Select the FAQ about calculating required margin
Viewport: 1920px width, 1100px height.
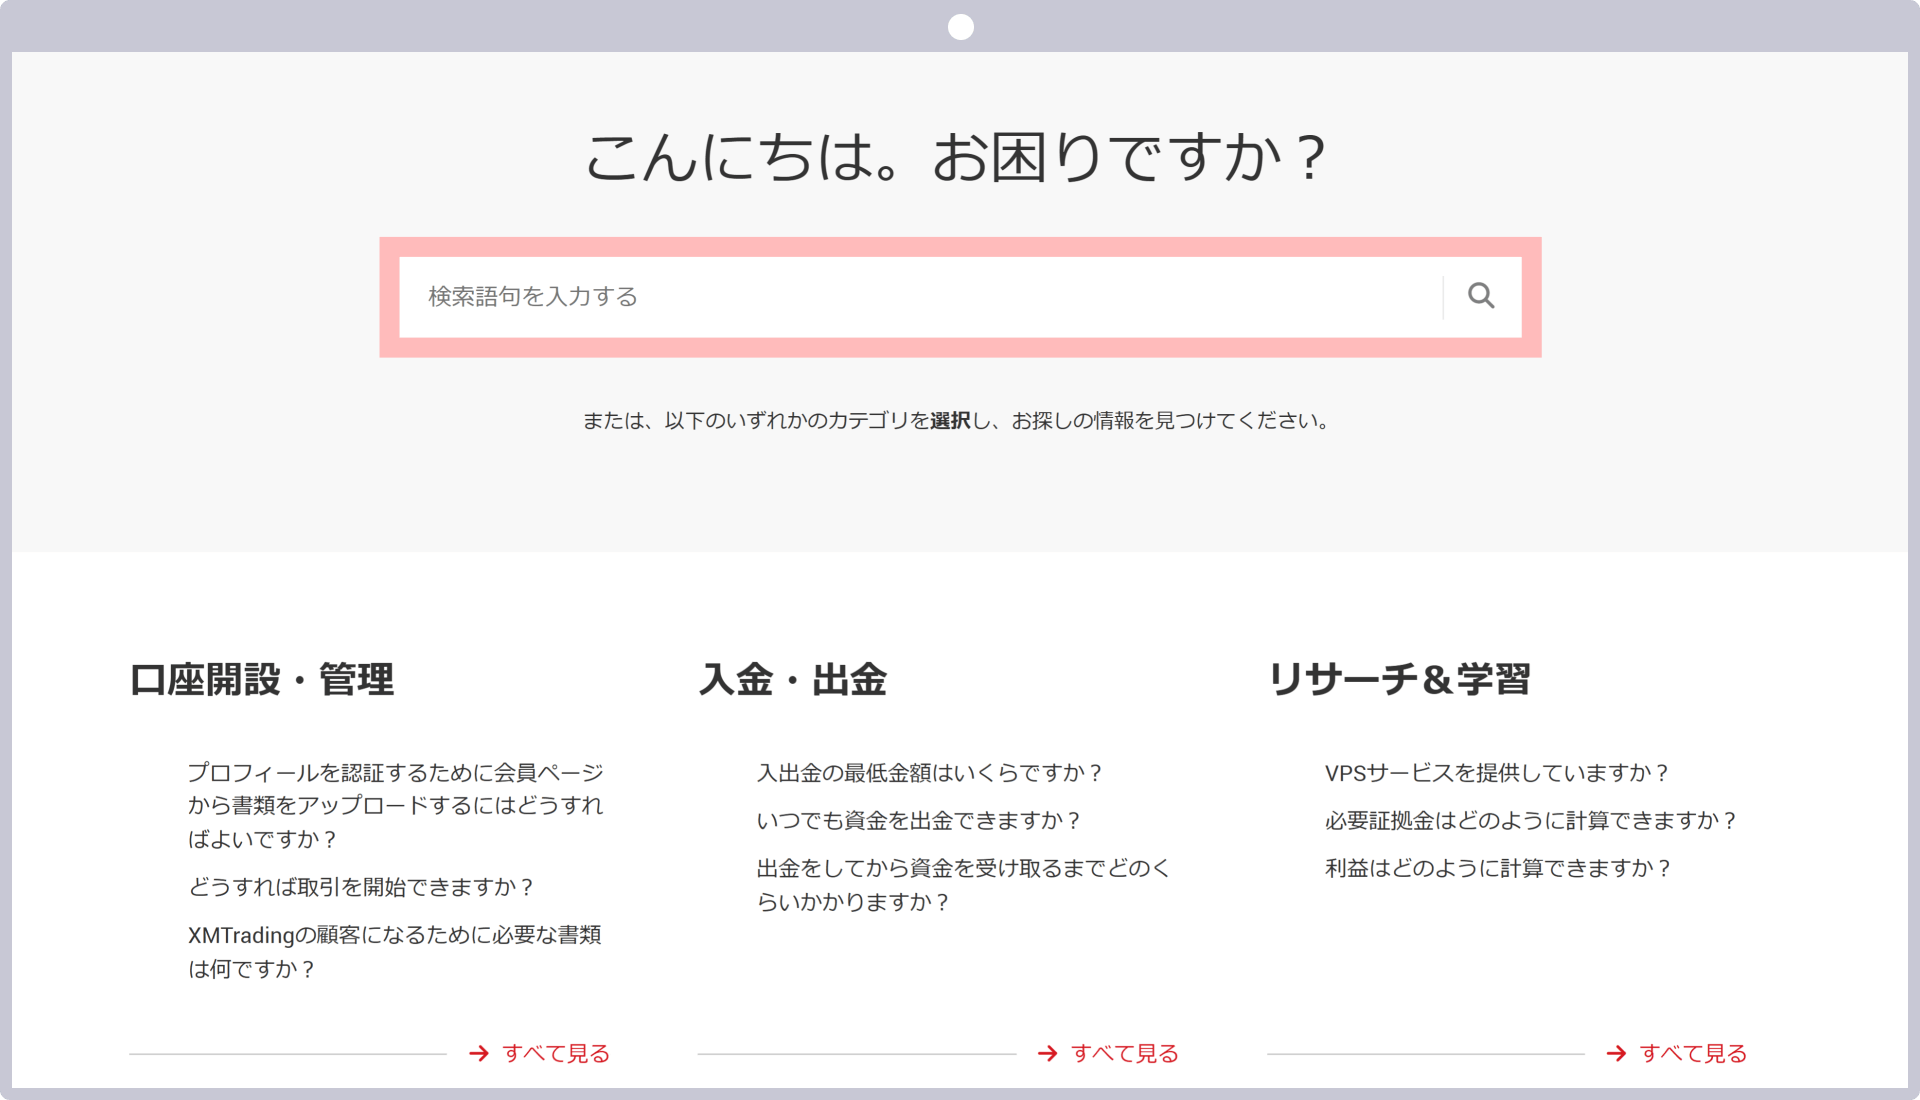[1531, 820]
